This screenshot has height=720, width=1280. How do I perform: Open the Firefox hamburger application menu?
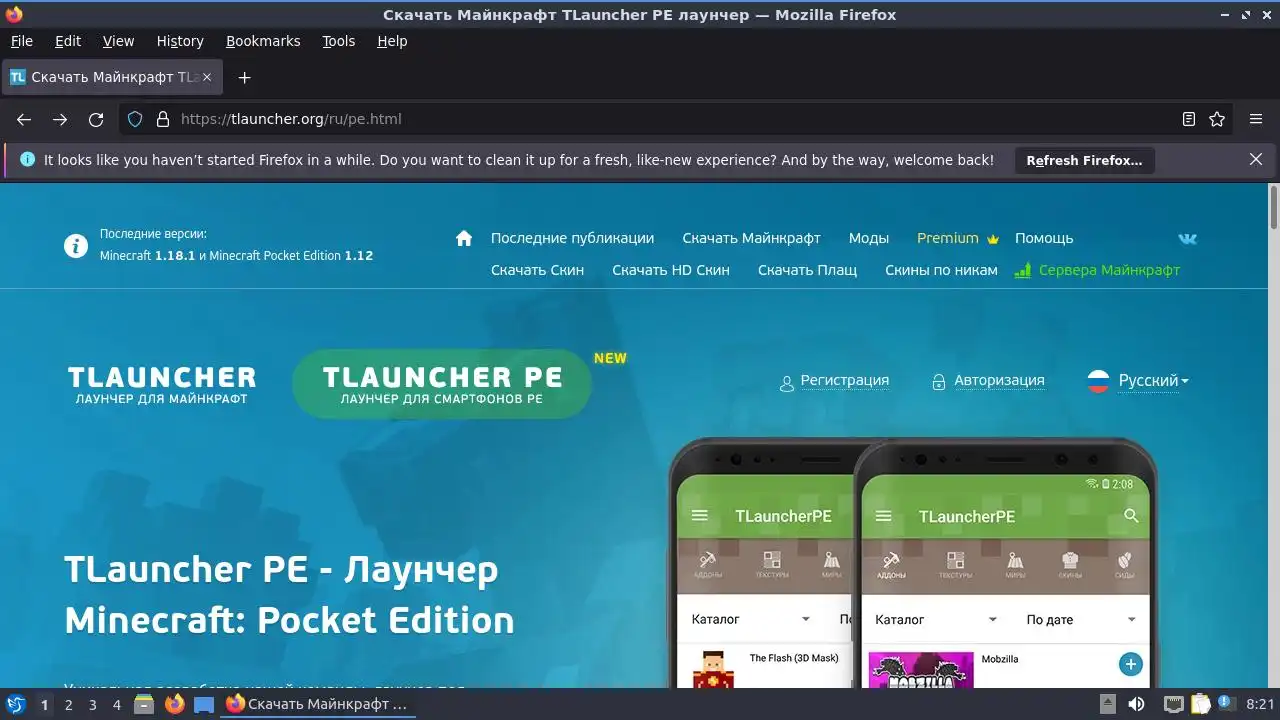1256,119
